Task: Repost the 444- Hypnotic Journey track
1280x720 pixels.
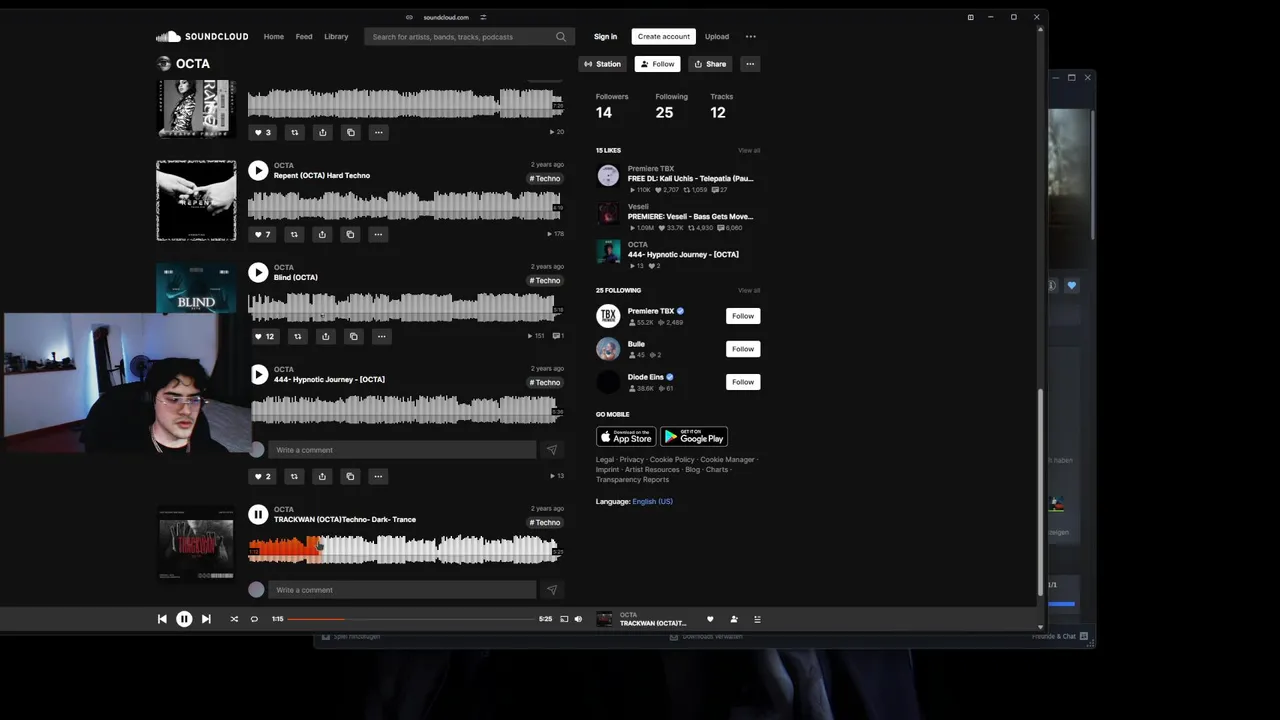Action: click(x=294, y=476)
